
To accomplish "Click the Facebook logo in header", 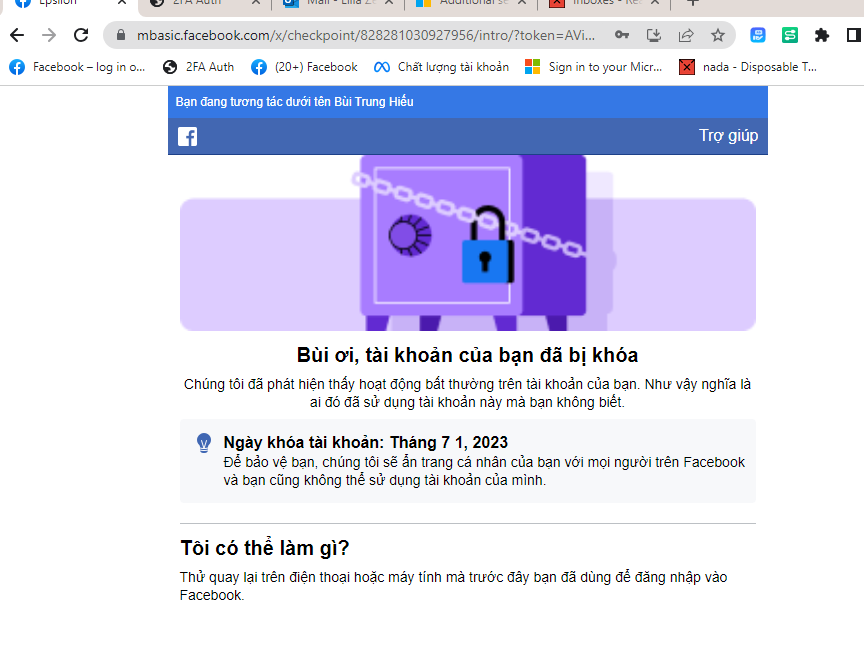I will pos(187,136).
